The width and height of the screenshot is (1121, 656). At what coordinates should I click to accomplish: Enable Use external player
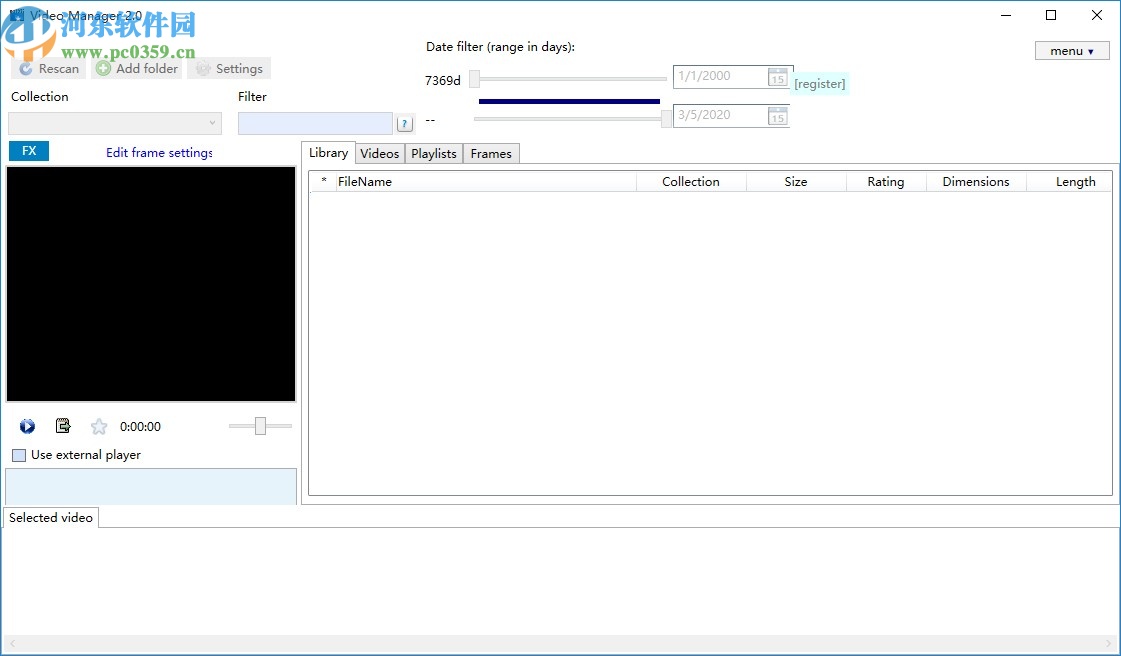pyautogui.click(x=18, y=455)
